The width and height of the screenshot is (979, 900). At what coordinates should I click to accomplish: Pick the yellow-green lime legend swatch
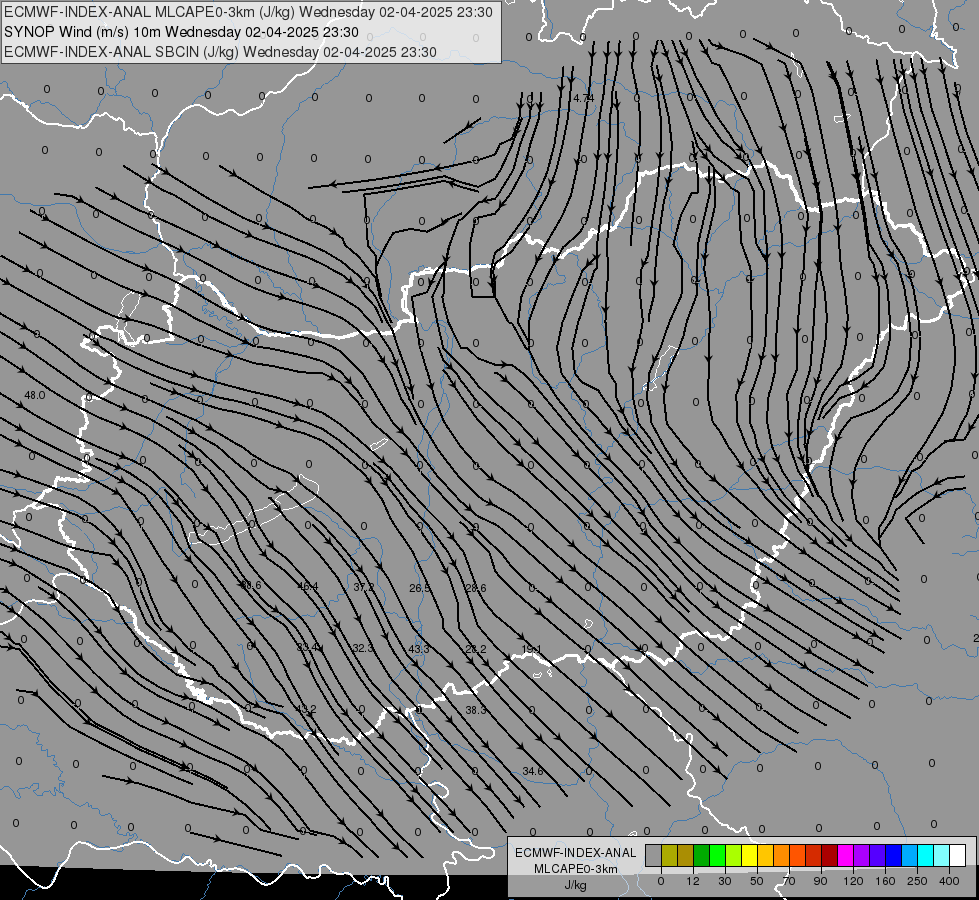(x=734, y=856)
